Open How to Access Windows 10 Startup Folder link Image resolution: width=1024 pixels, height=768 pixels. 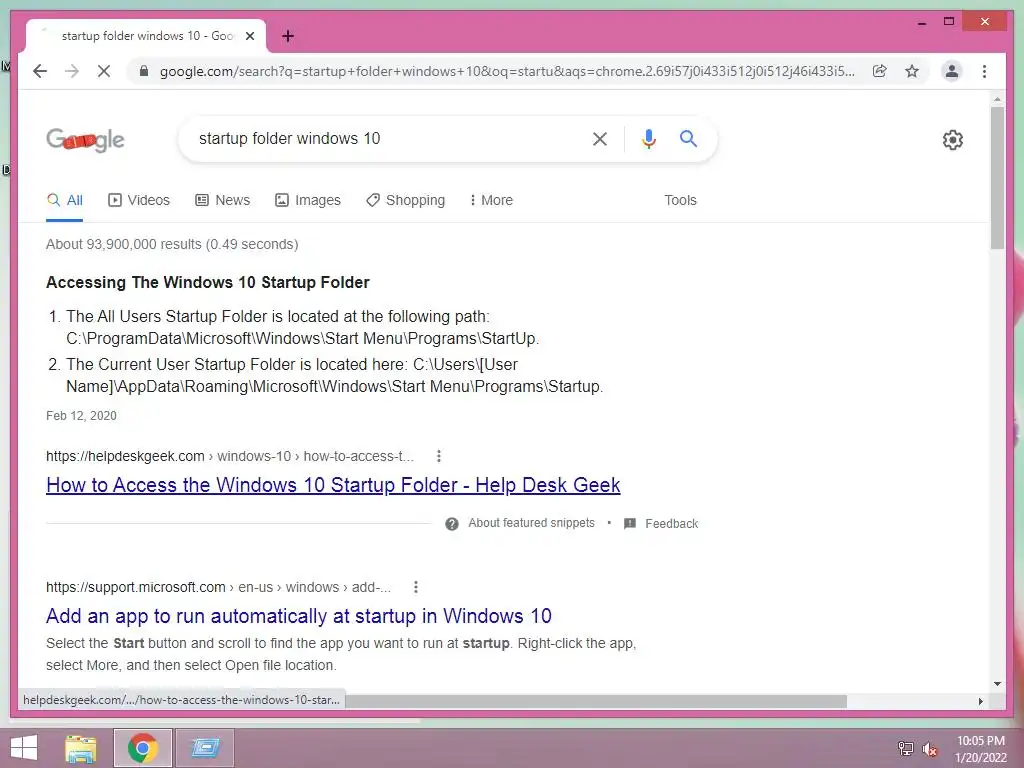pos(333,485)
